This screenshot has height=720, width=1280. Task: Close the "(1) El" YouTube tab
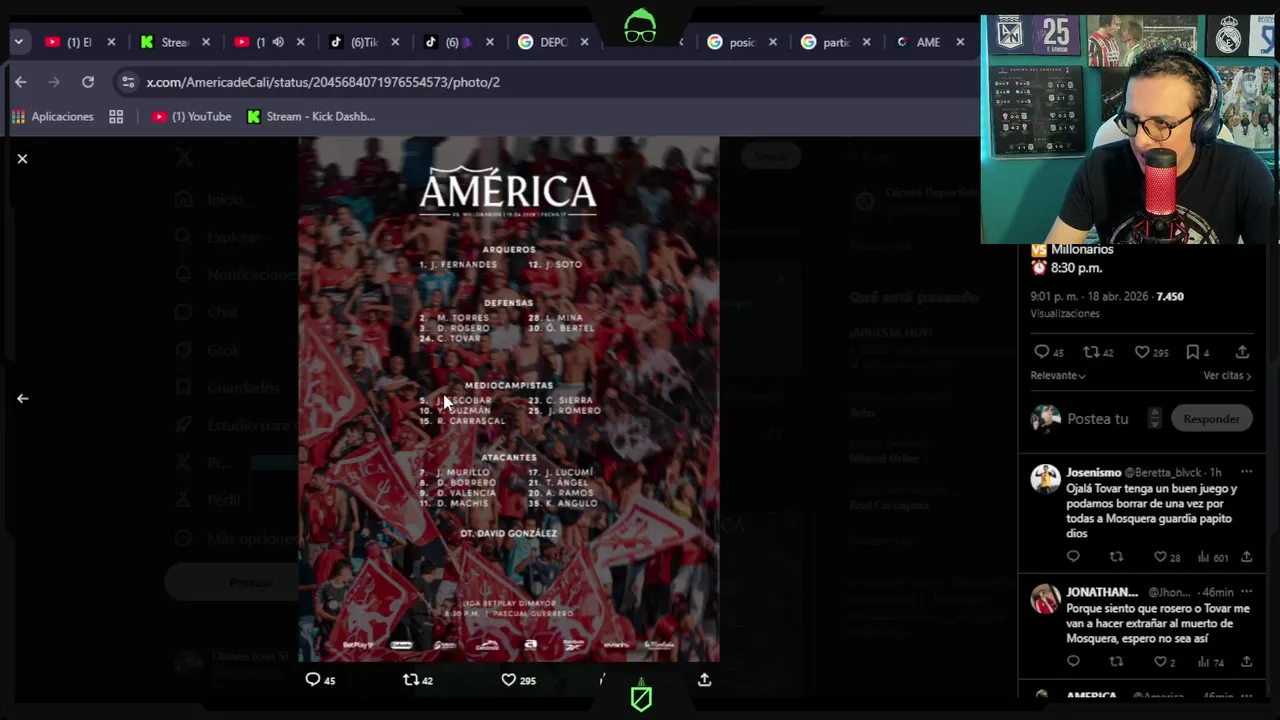click(x=111, y=42)
